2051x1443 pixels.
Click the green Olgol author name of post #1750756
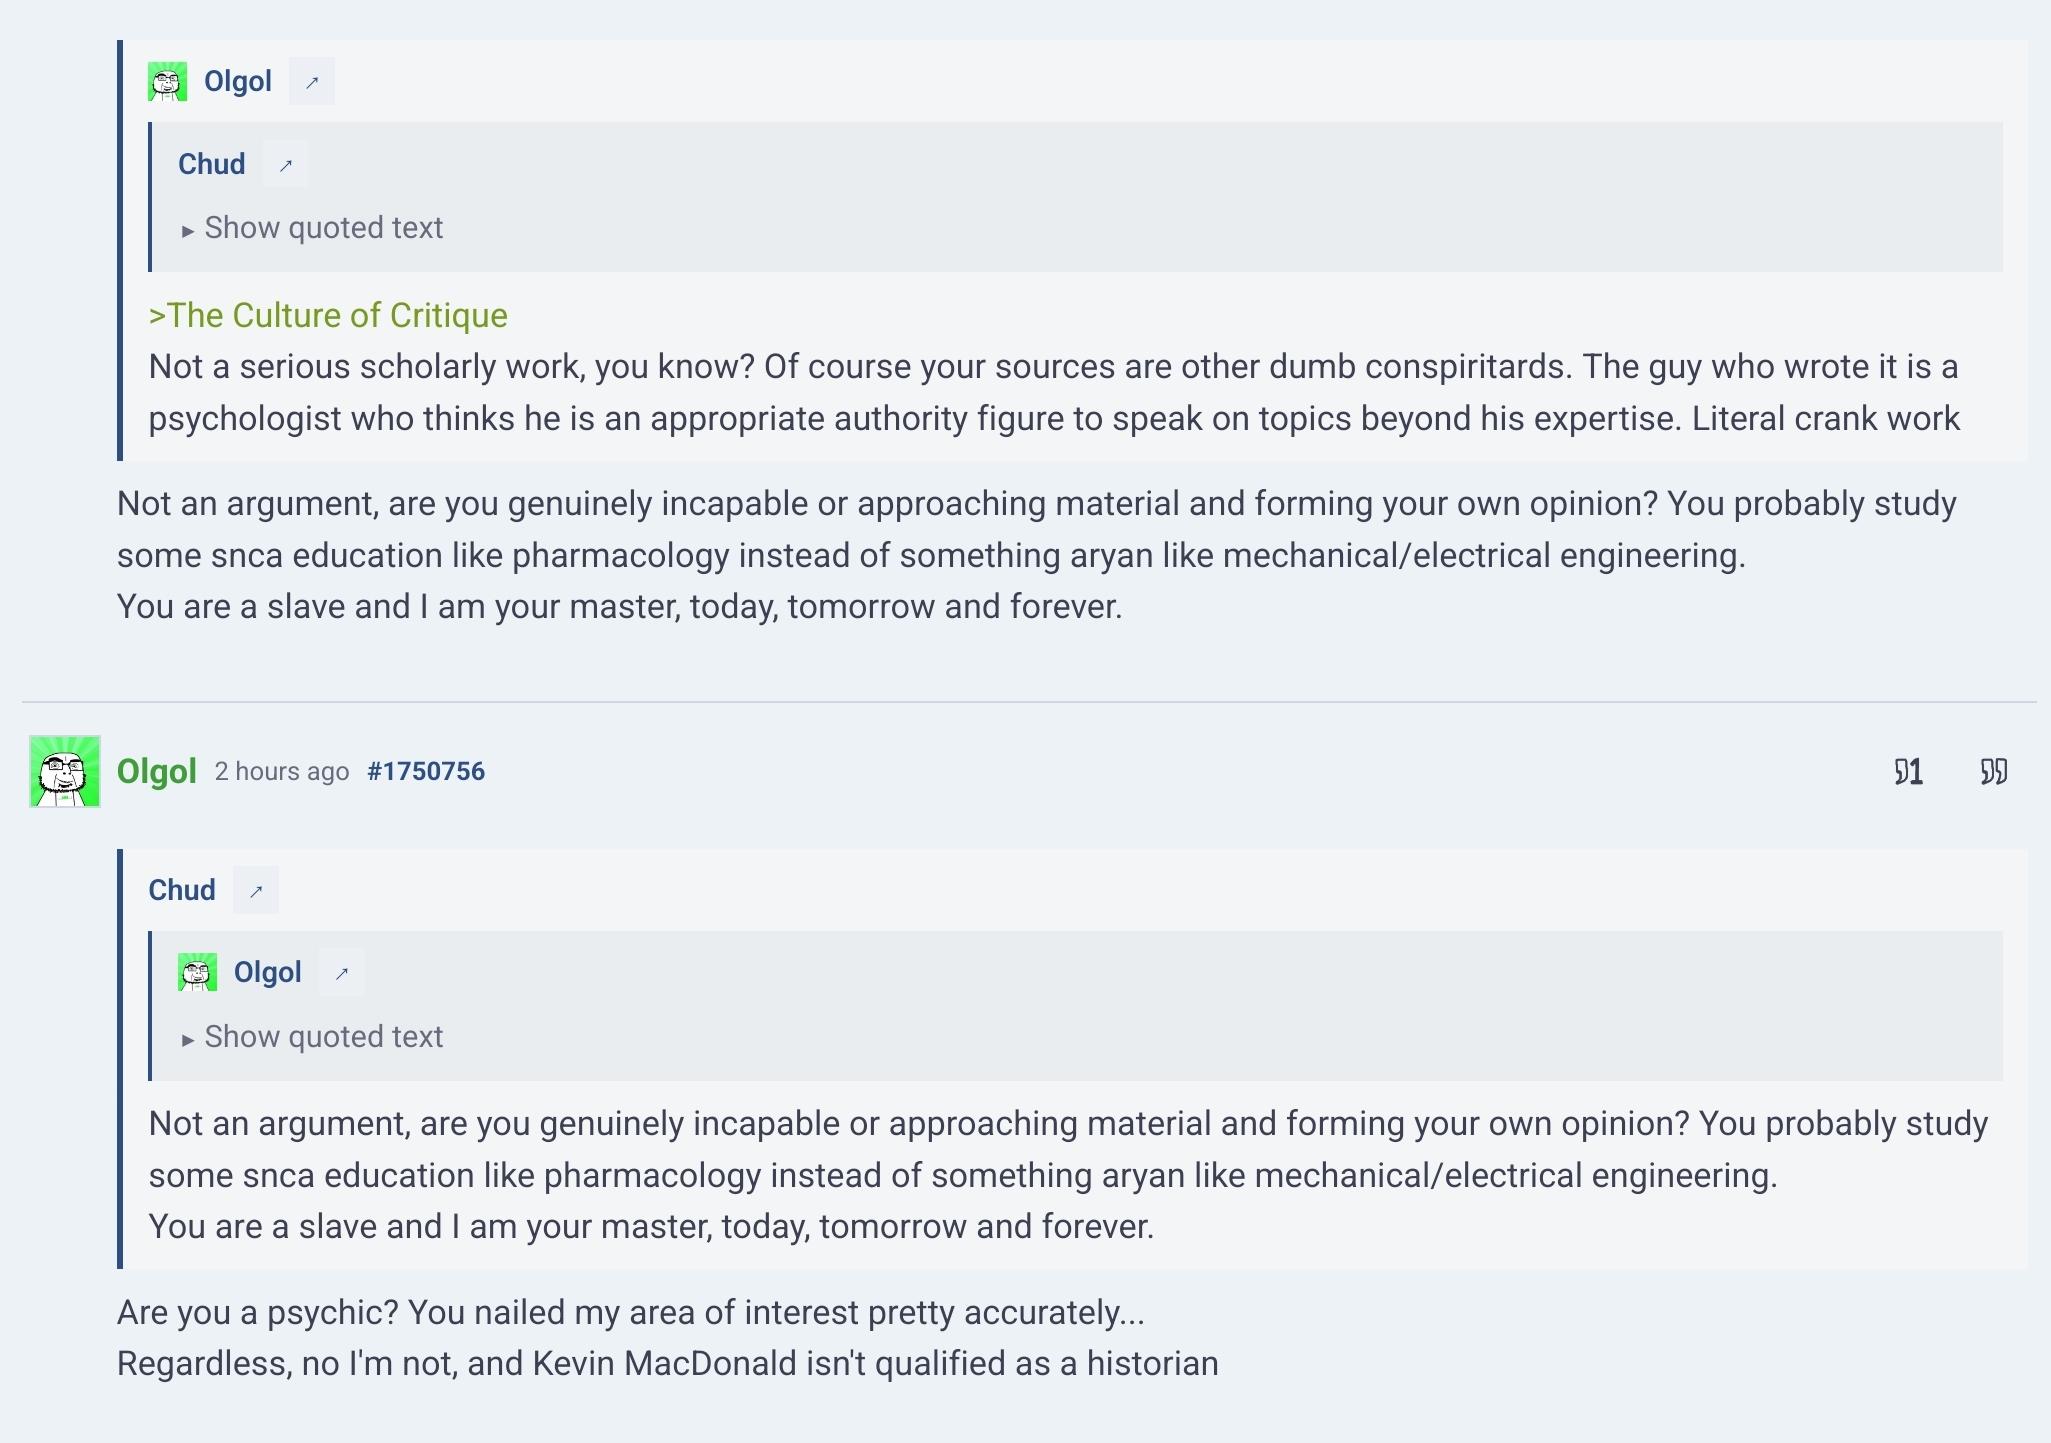pyautogui.click(x=156, y=771)
